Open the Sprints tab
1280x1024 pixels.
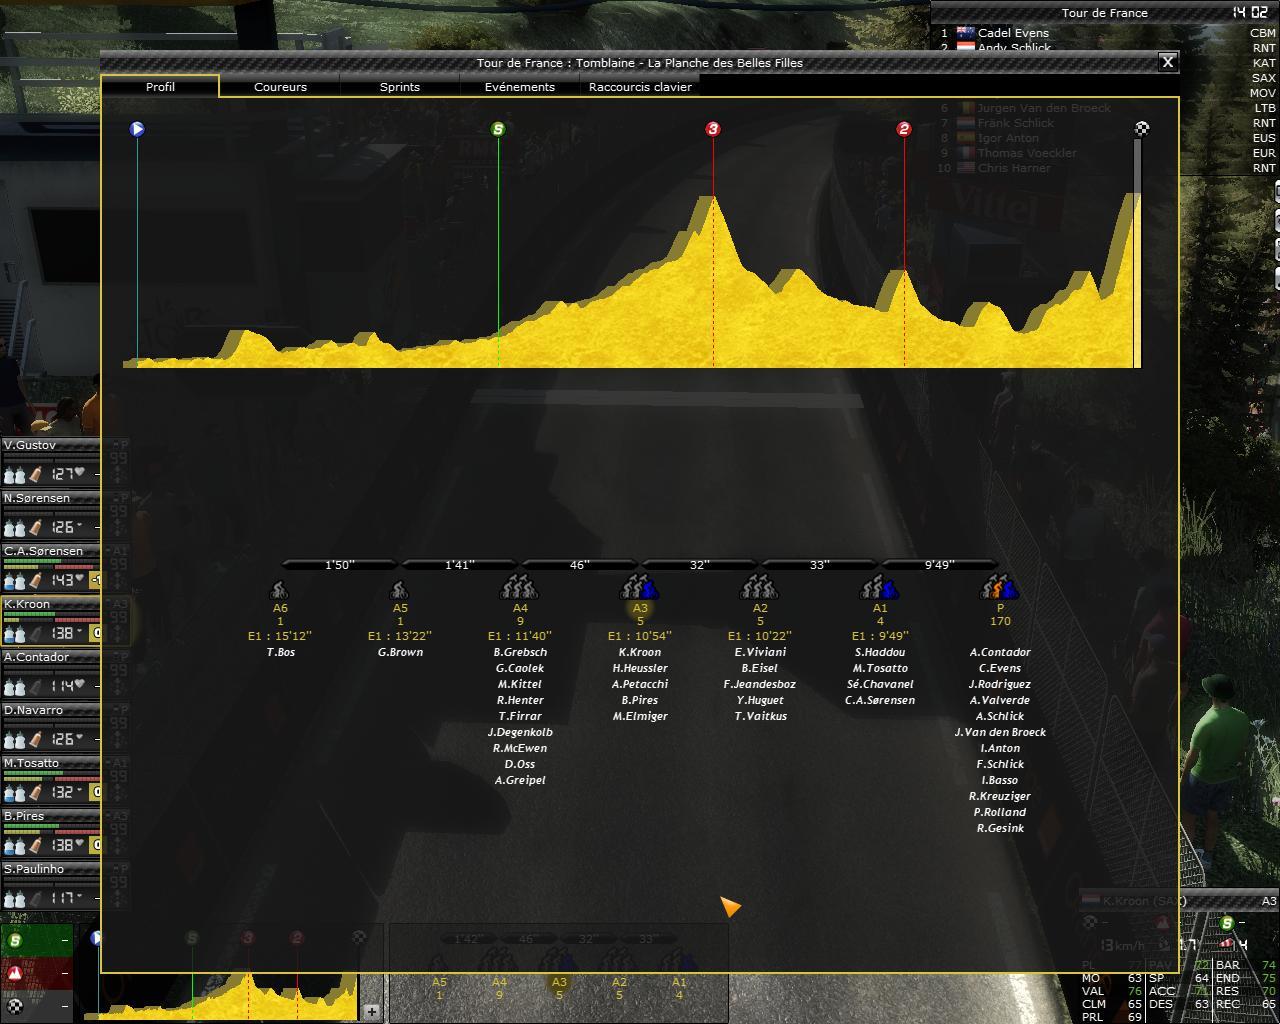(x=400, y=87)
